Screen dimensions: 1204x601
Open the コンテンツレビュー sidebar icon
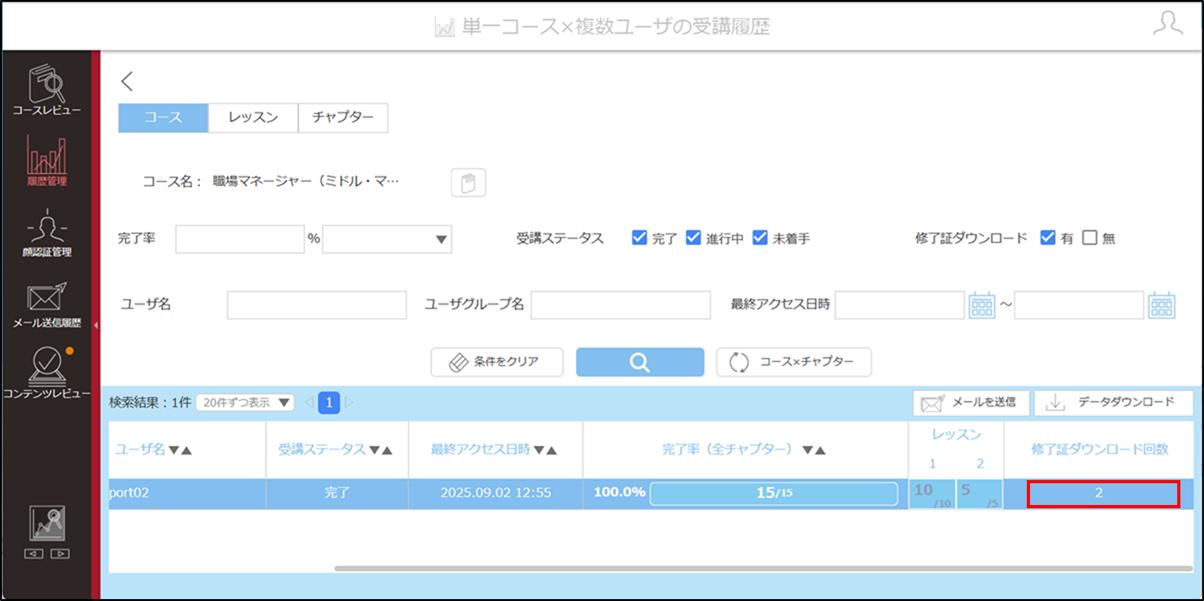[x=47, y=373]
